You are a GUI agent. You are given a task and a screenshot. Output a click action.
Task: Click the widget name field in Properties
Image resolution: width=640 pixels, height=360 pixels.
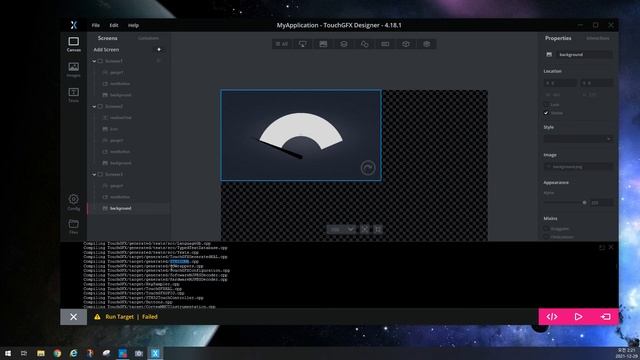(584, 54)
